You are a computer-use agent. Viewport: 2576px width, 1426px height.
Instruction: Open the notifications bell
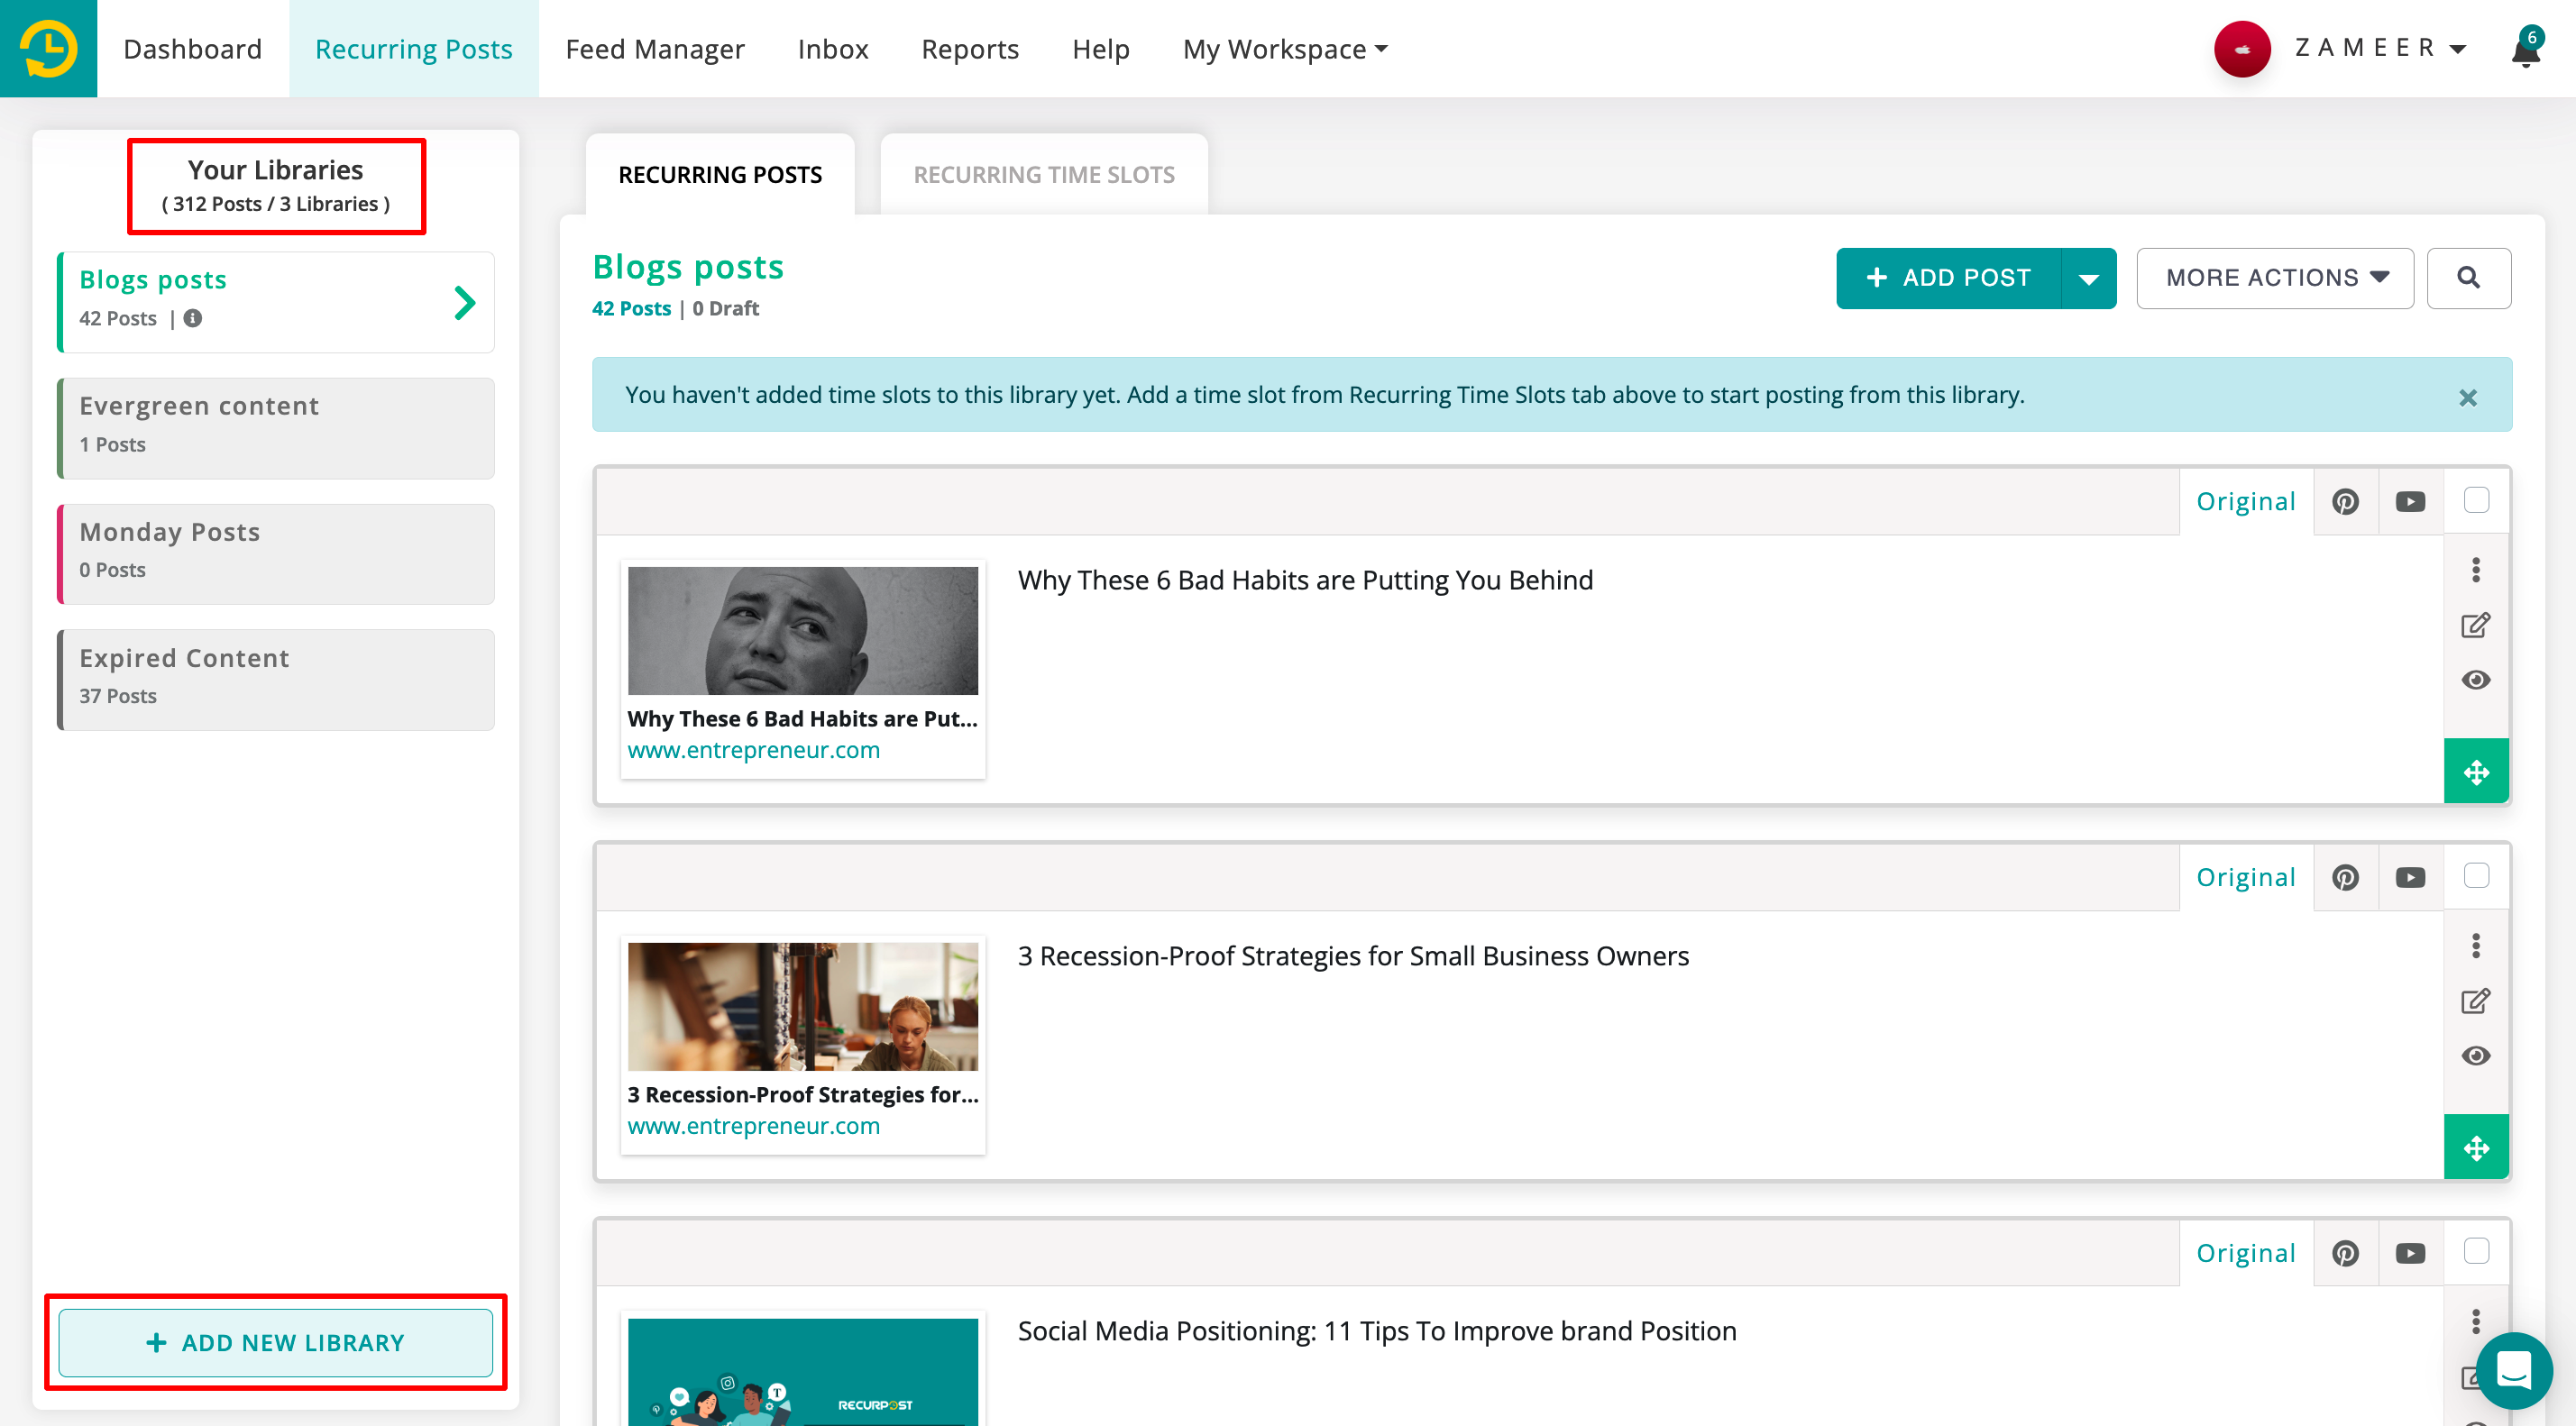[2526, 49]
